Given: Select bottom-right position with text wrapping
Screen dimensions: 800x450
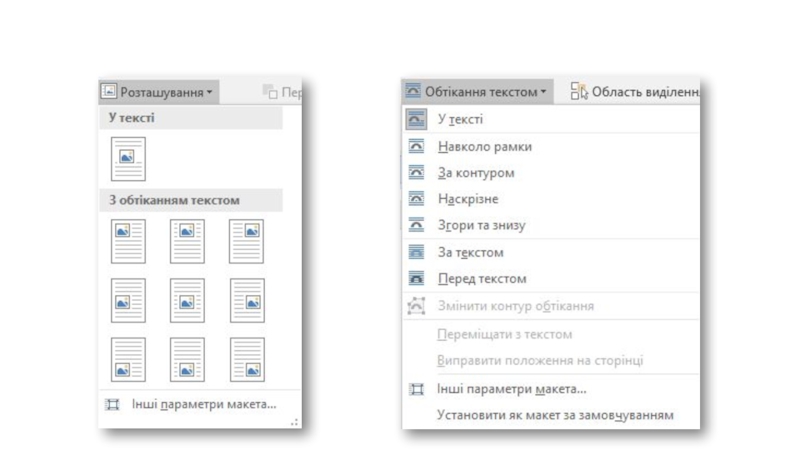Looking at the screenshot, I should tap(247, 359).
